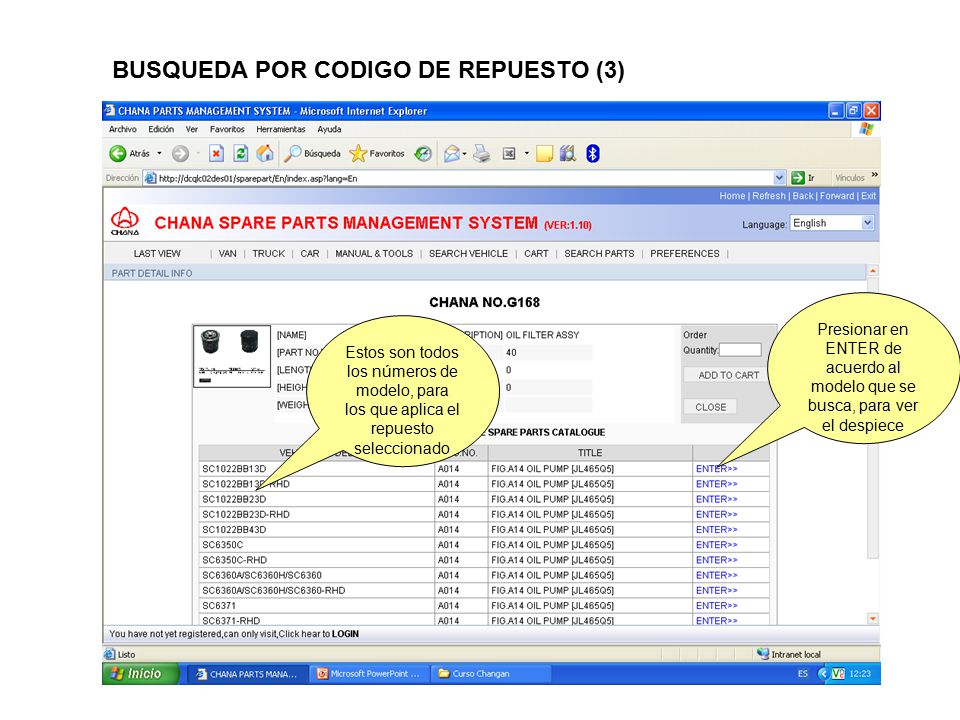Open the Herramientas menu
The image size is (960, 720).
[x=280, y=129]
